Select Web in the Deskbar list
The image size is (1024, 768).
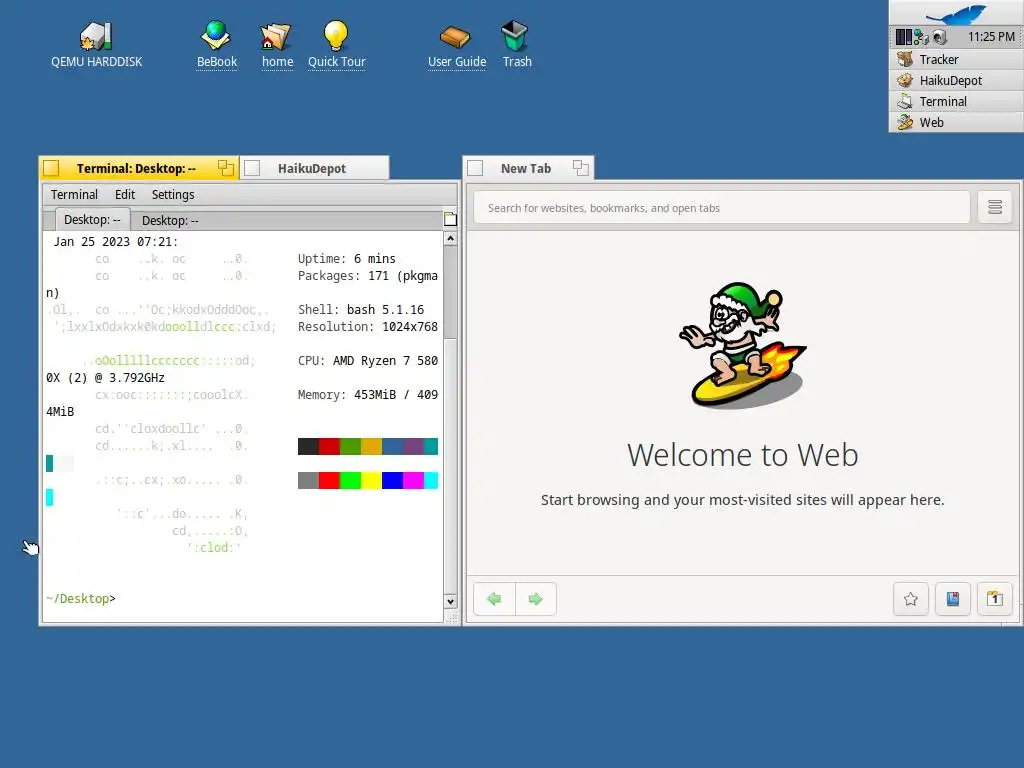tap(956, 122)
